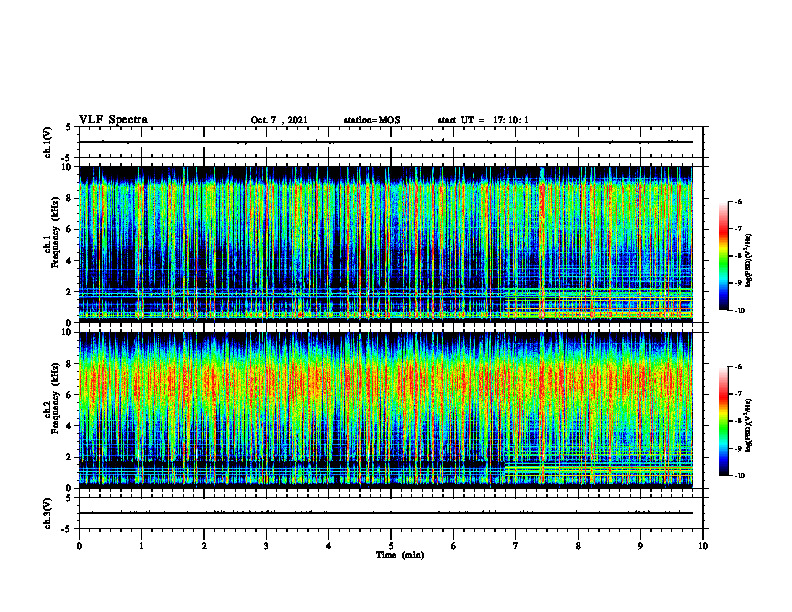
Task: Click time axis tick label "0"
Action: [x=79, y=546]
